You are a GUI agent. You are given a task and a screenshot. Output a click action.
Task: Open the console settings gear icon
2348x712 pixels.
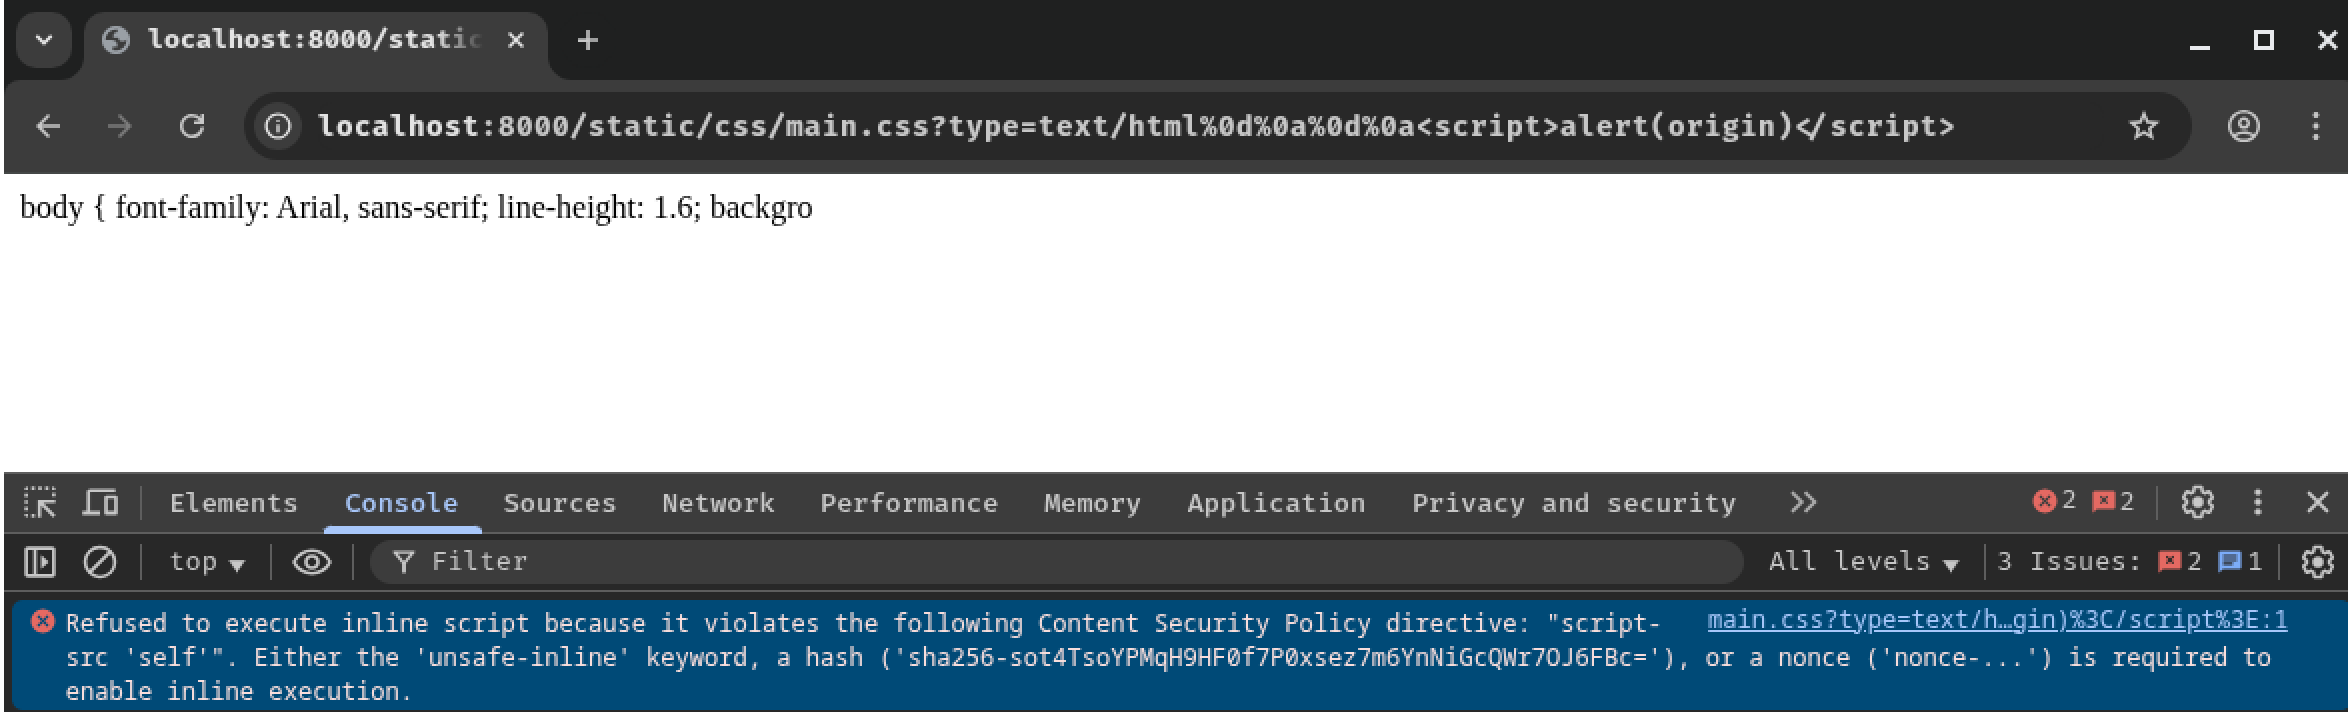point(2317,562)
